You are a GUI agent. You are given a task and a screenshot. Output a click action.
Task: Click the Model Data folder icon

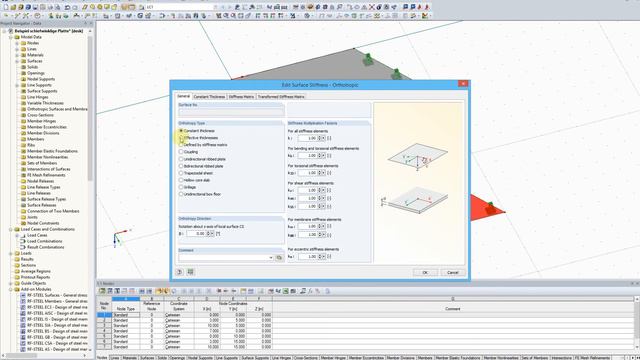[x=17, y=37]
